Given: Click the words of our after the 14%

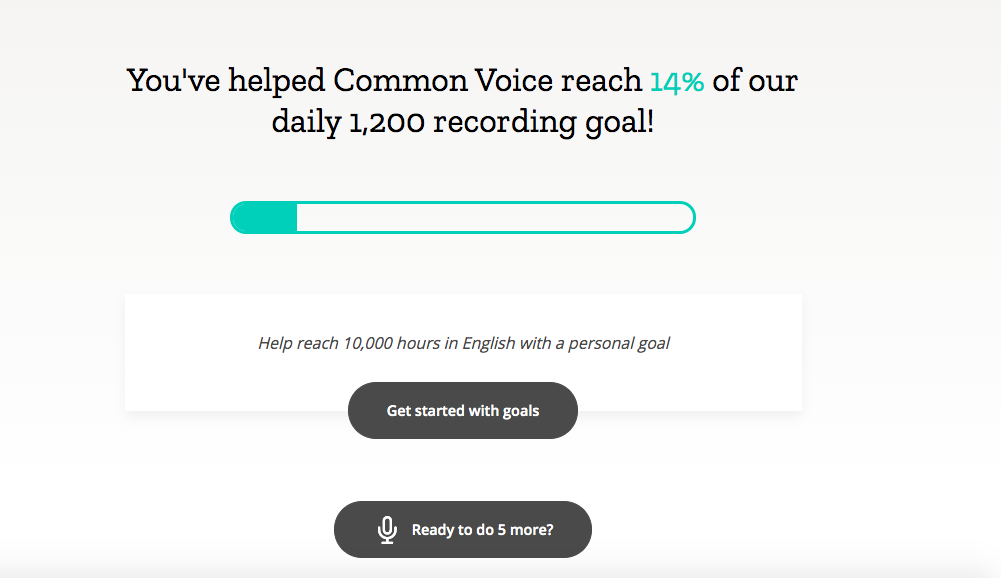Looking at the screenshot, I should pos(755,81).
